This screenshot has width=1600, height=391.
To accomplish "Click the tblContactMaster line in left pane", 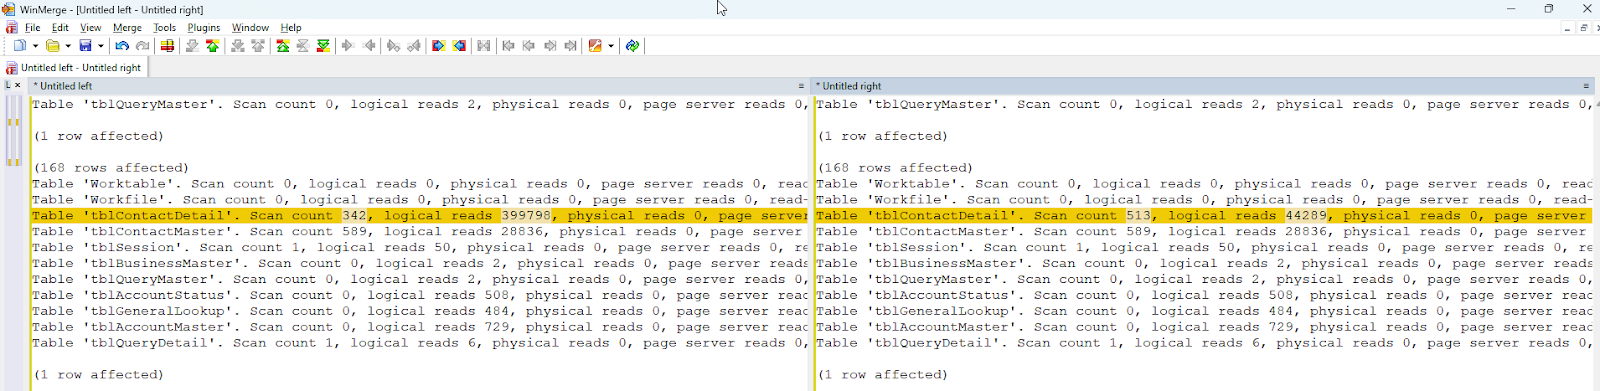I will point(420,232).
